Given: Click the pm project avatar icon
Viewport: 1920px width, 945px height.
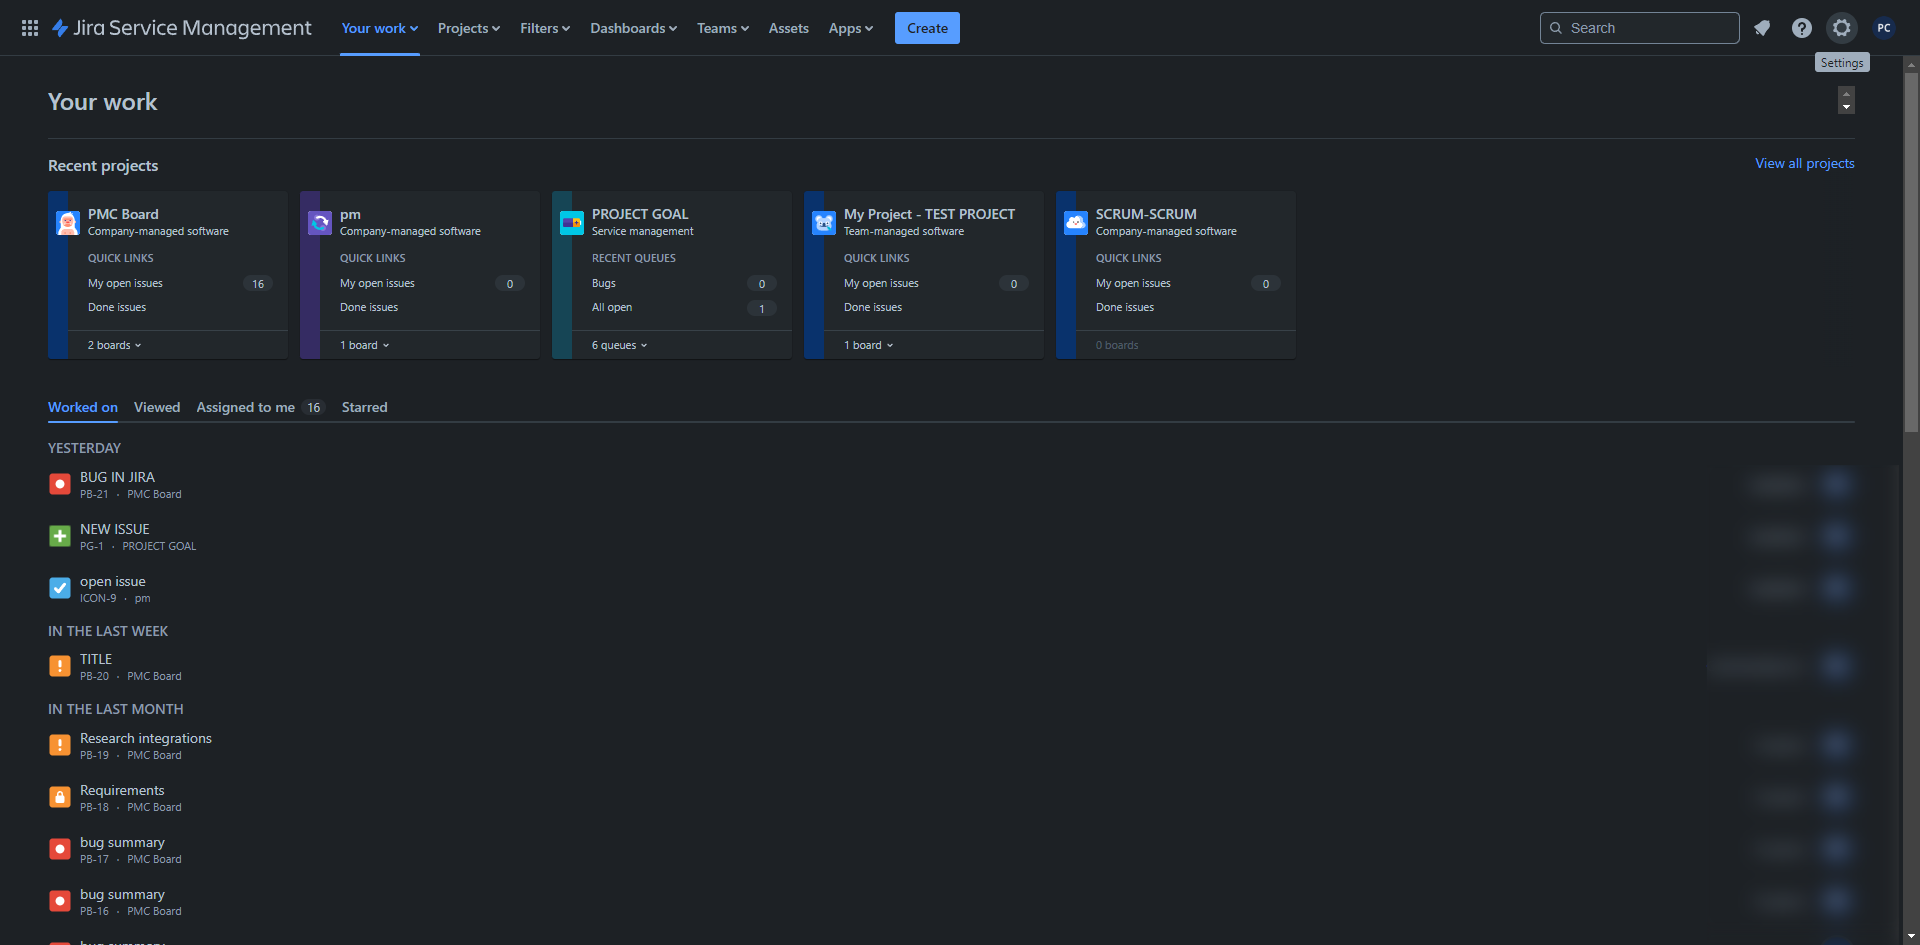Looking at the screenshot, I should 320,223.
